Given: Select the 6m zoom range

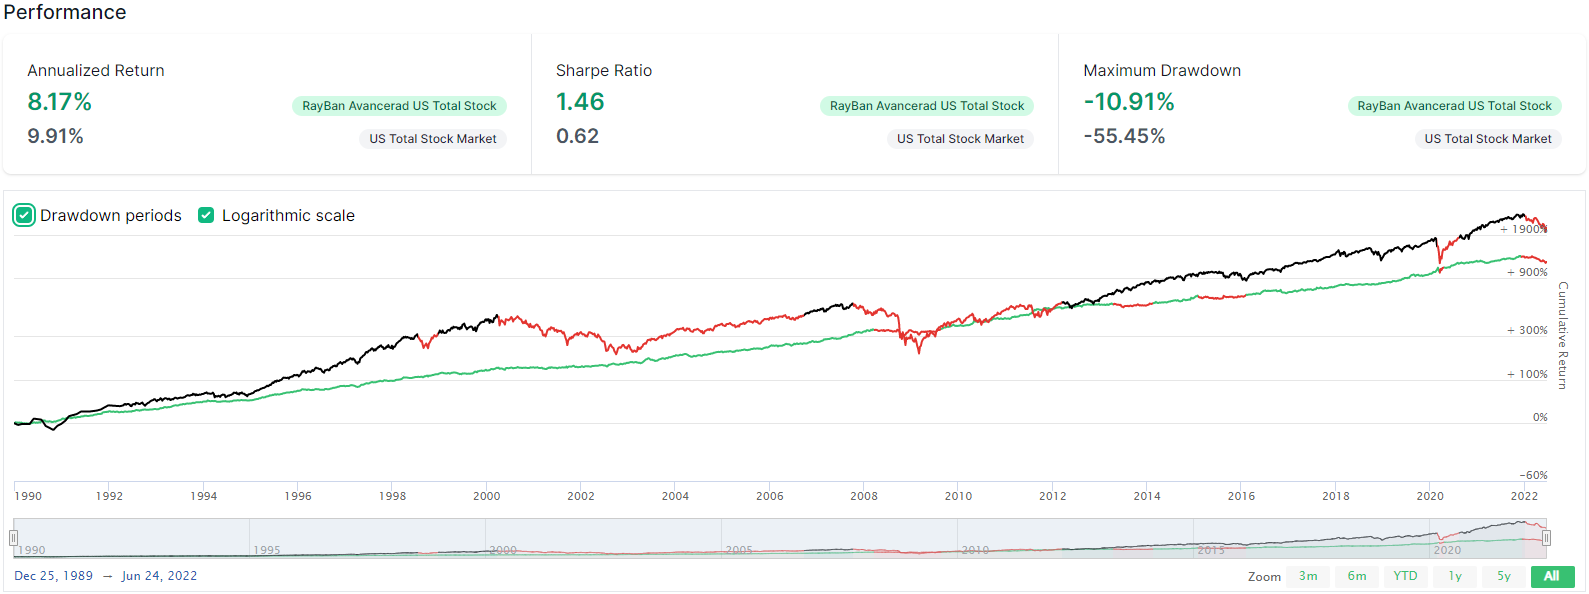Looking at the screenshot, I should click(1356, 576).
